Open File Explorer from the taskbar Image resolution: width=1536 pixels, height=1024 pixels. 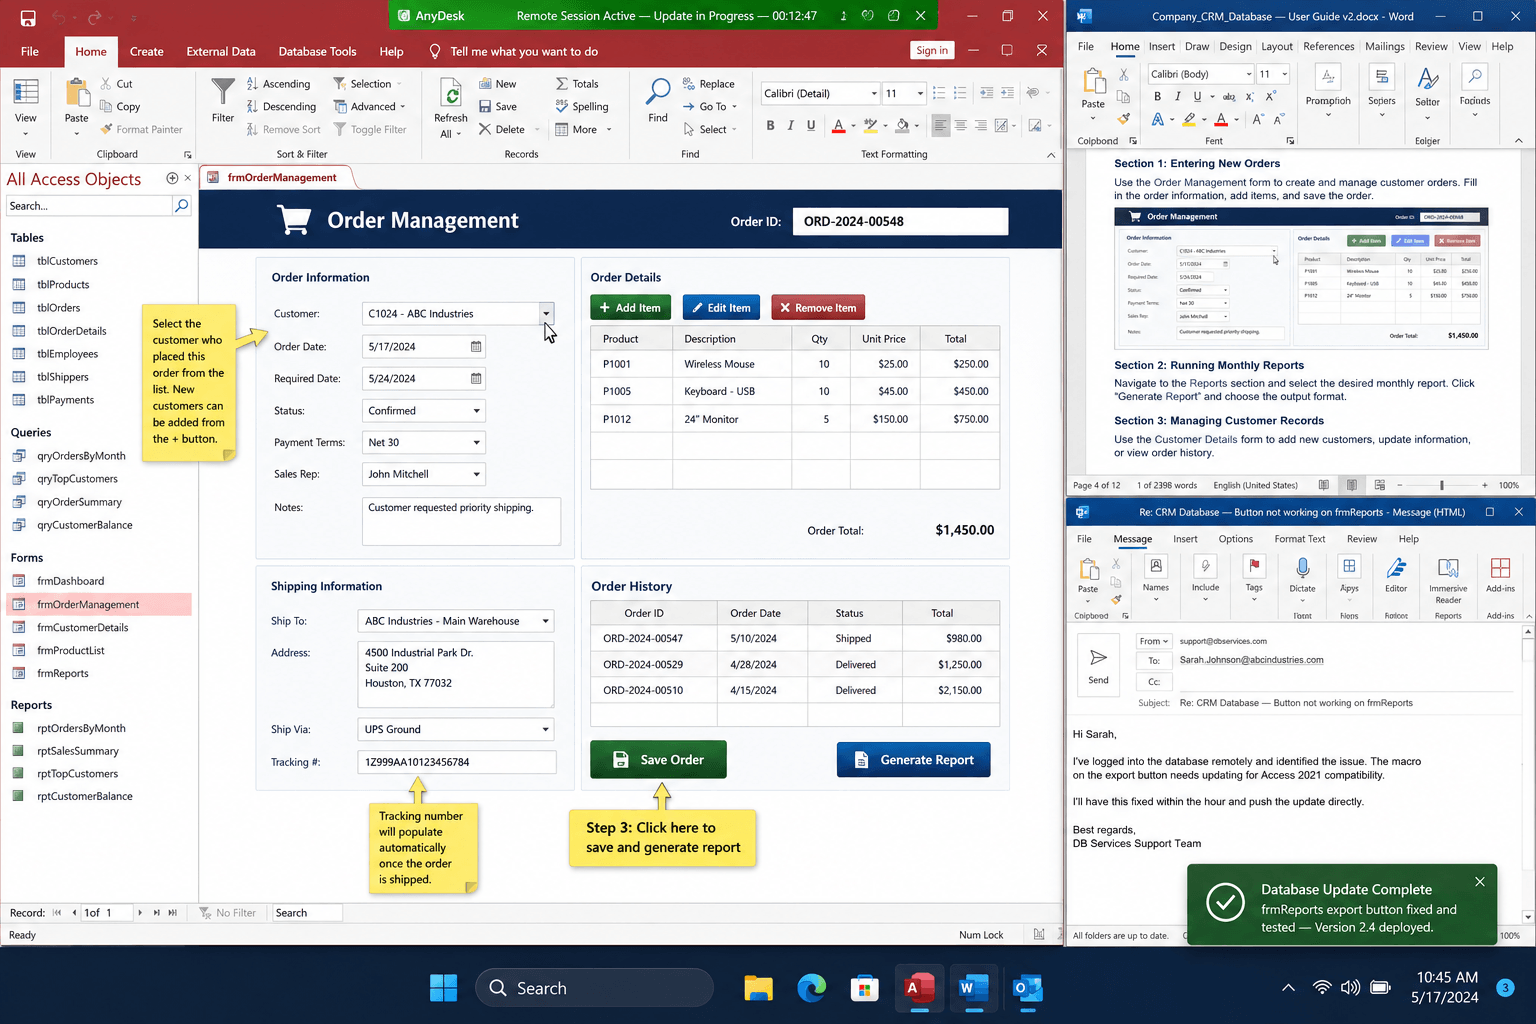(759, 988)
